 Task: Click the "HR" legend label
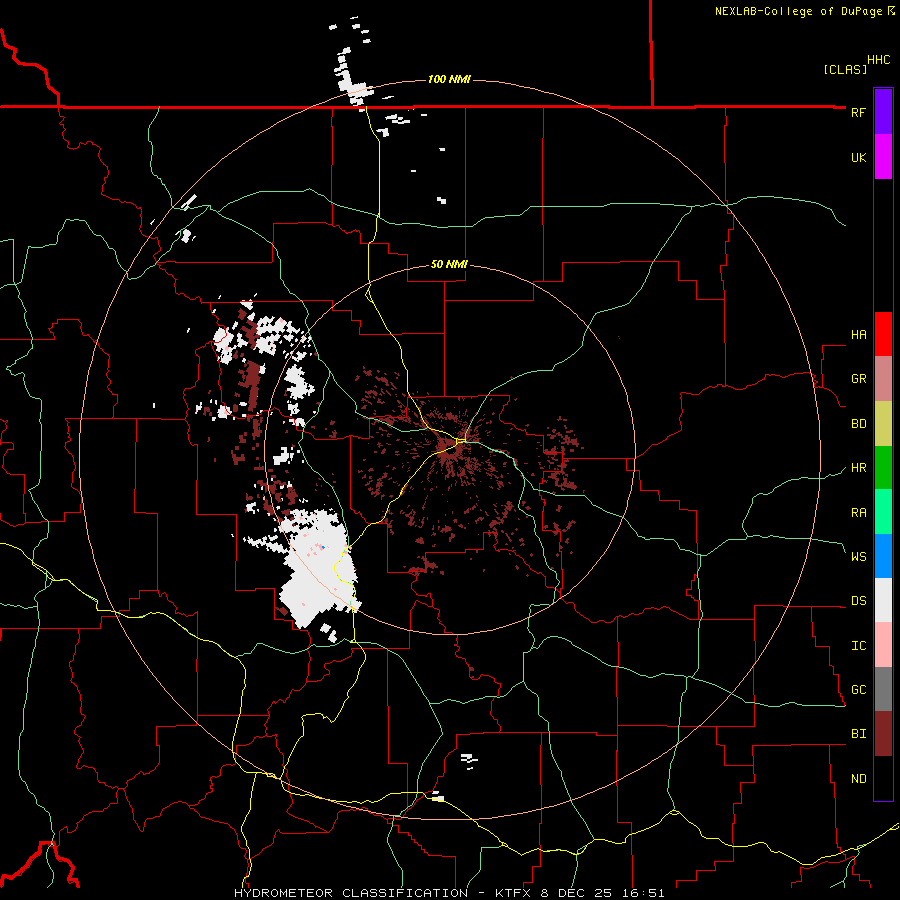tap(858, 468)
